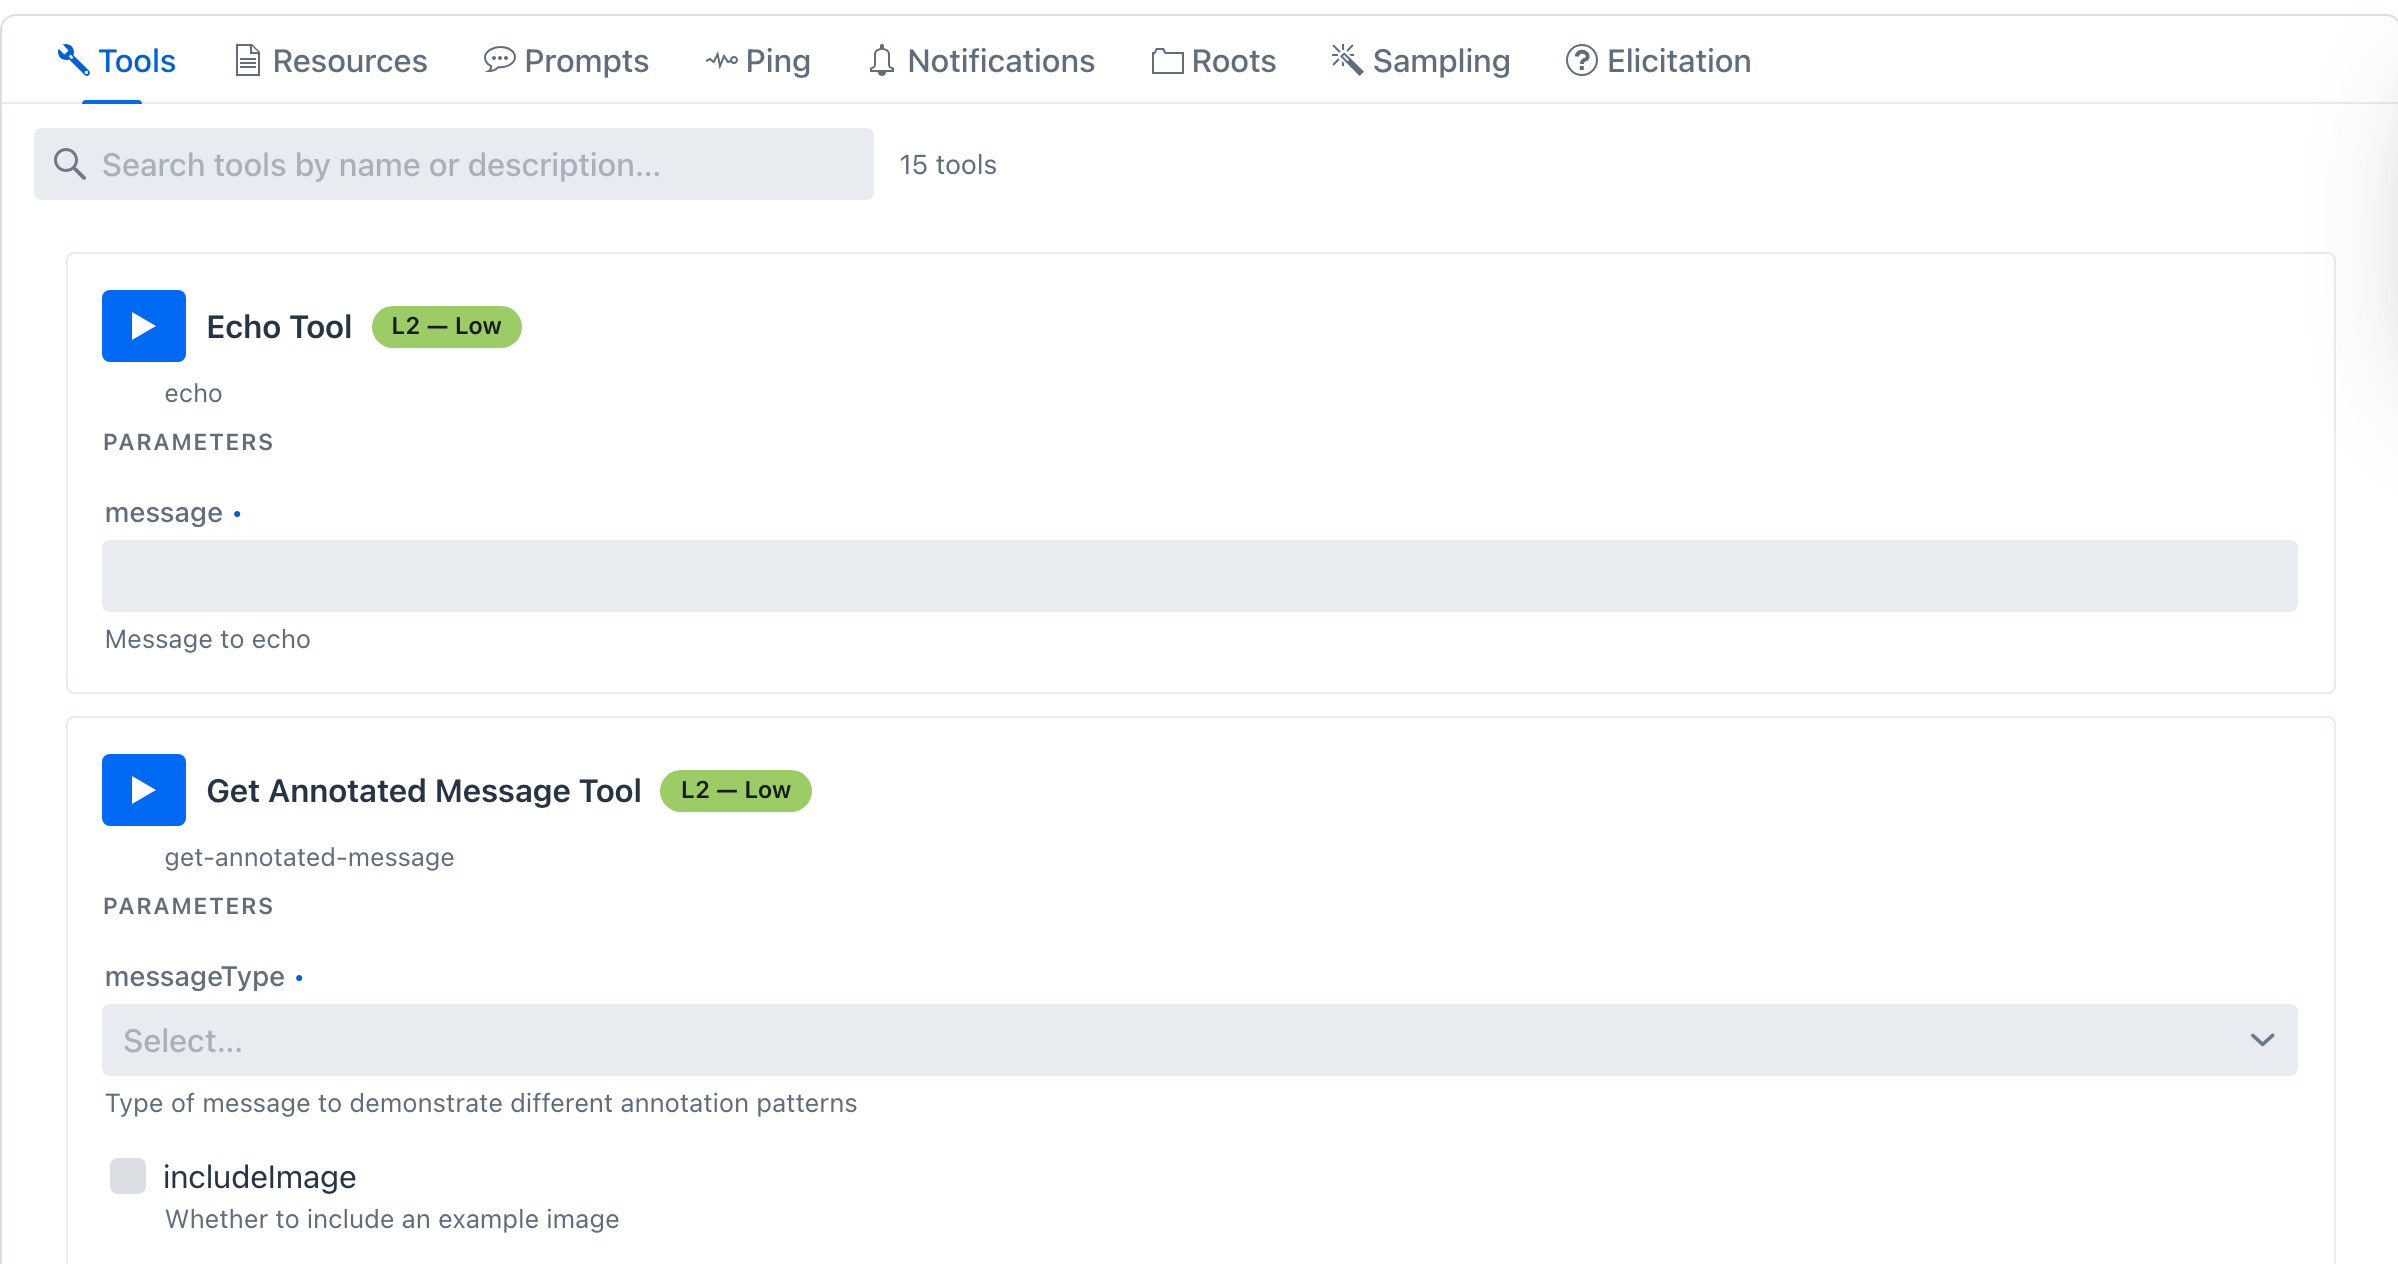Focus the search tools input field
The height and width of the screenshot is (1264, 2398).
pyautogui.click(x=454, y=164)
